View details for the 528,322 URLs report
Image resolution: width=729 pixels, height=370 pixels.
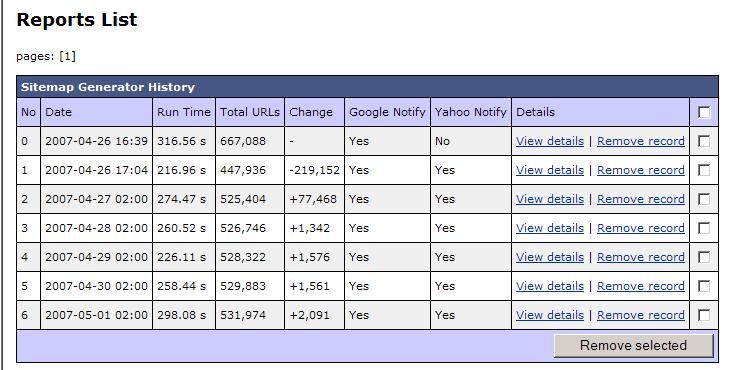point(550,257)
